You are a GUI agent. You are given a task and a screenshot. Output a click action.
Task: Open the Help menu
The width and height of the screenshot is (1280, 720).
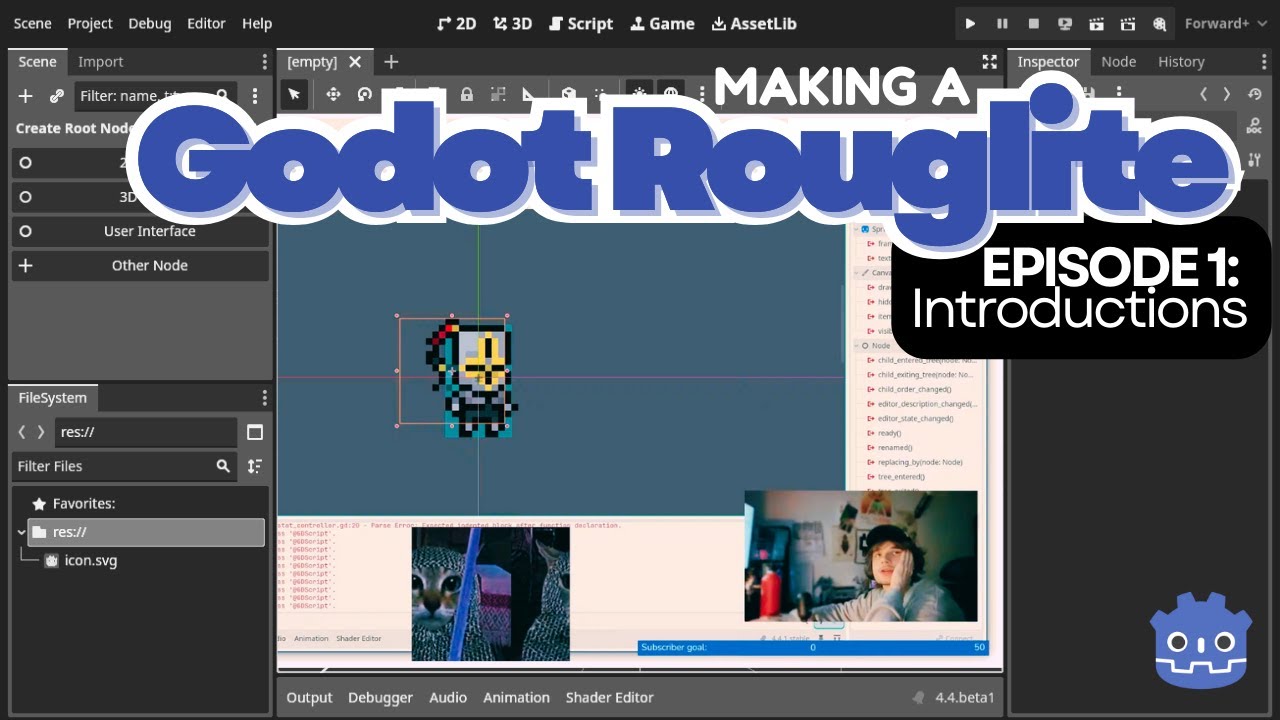[x=257, y=23]
